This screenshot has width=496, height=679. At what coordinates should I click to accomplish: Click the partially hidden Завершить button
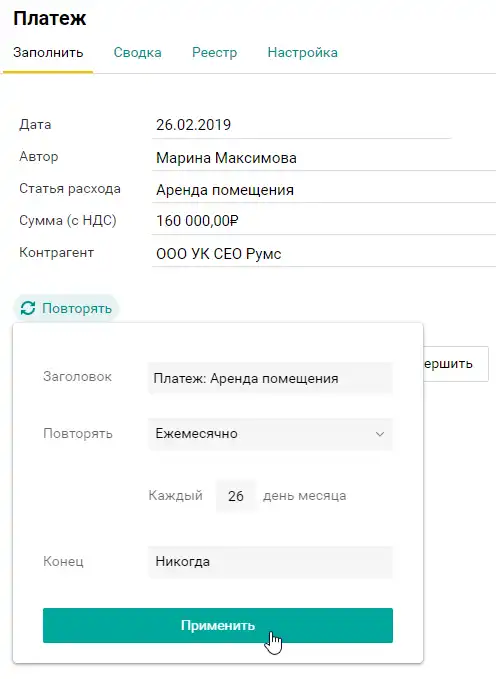coord(456,364)
